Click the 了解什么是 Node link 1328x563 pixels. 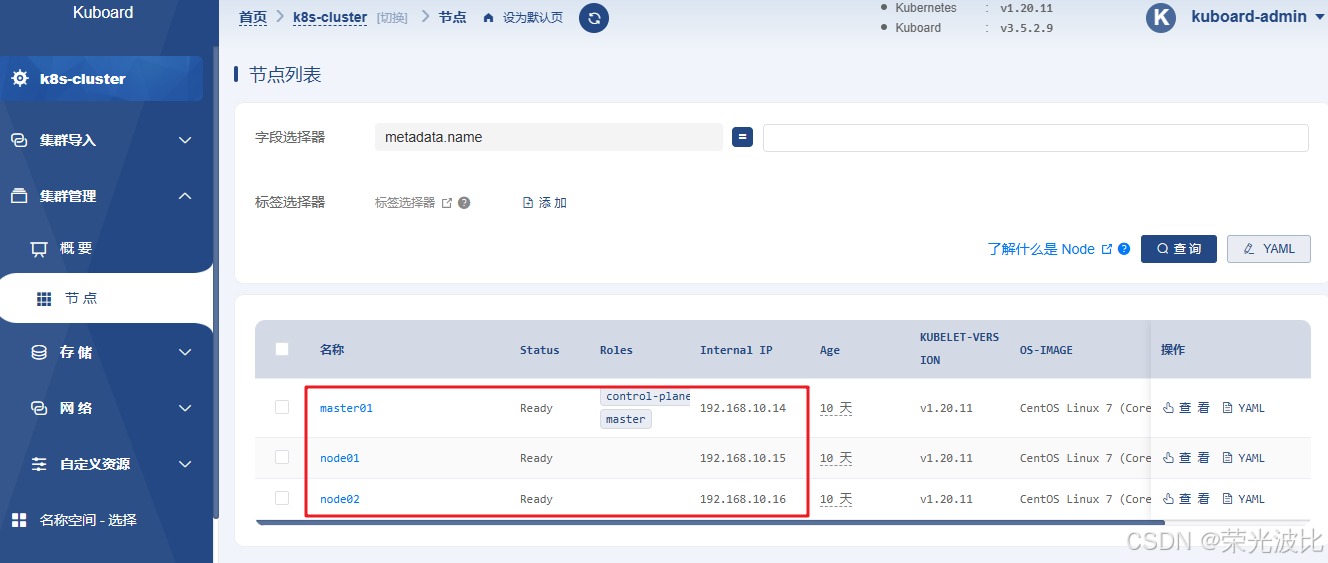click(x=1041, y=249)
